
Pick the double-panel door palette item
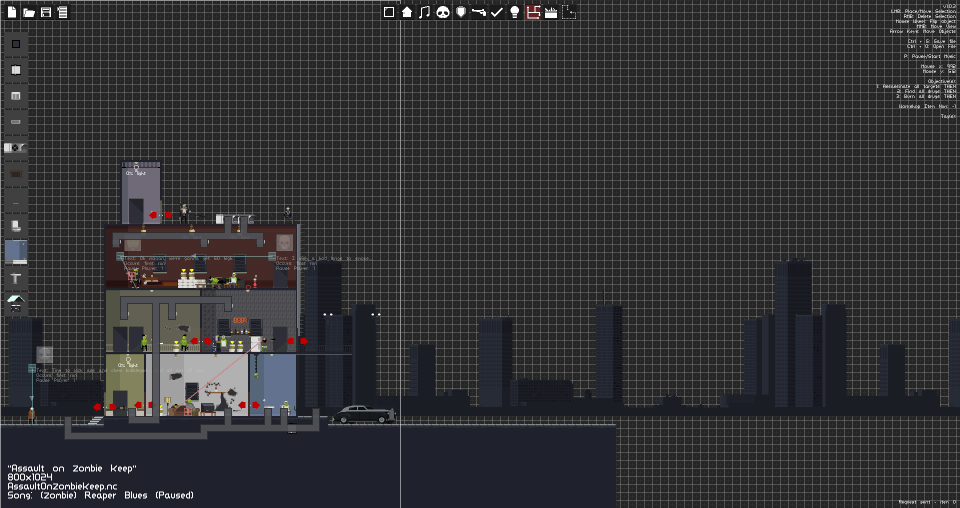(16, 70)
